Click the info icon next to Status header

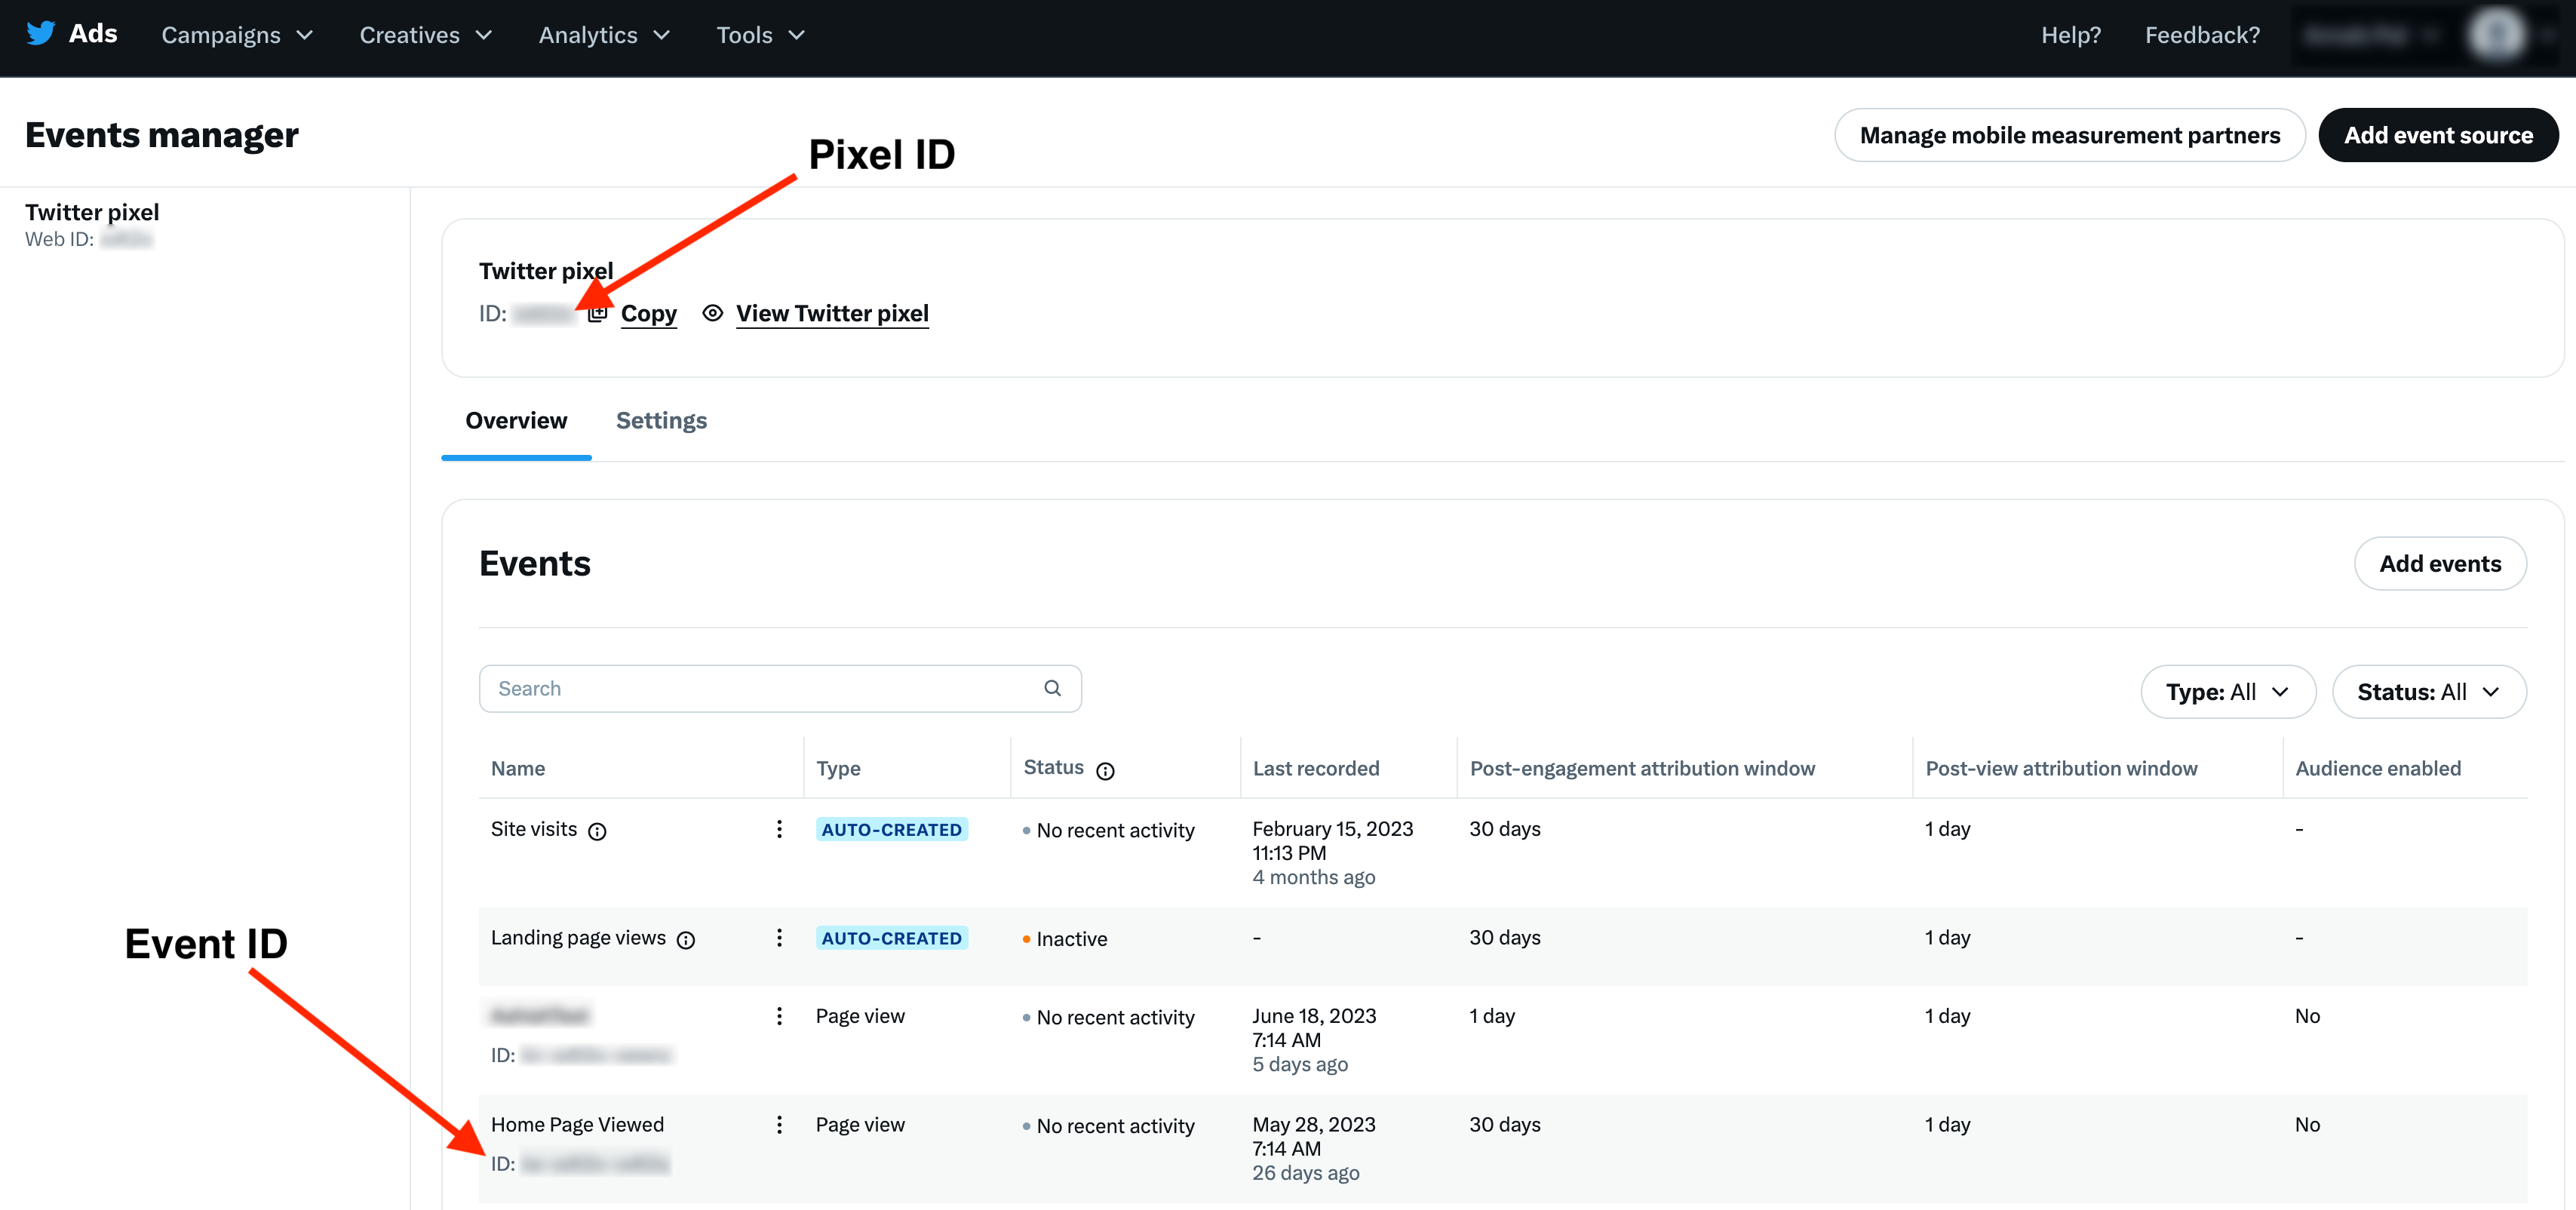coord(1105,770)
